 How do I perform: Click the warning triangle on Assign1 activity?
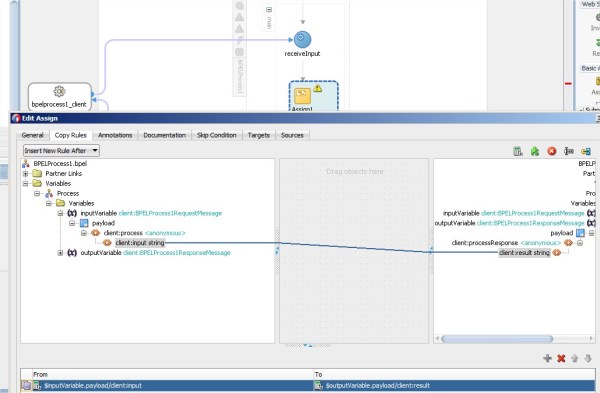318,88
